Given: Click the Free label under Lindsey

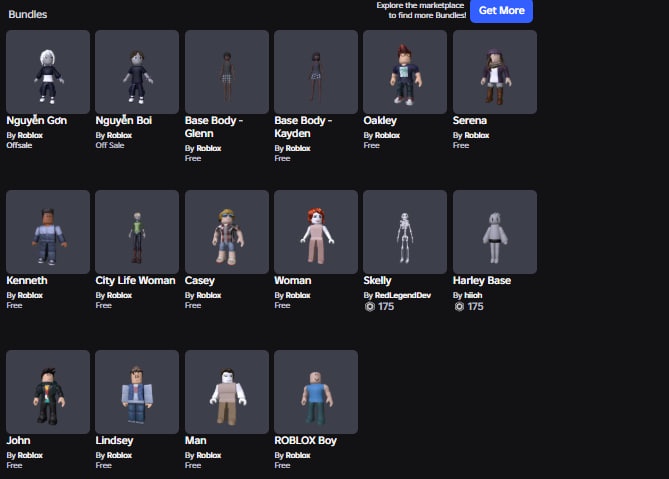Looking at the screenshot, I should (x=104, y=465).
